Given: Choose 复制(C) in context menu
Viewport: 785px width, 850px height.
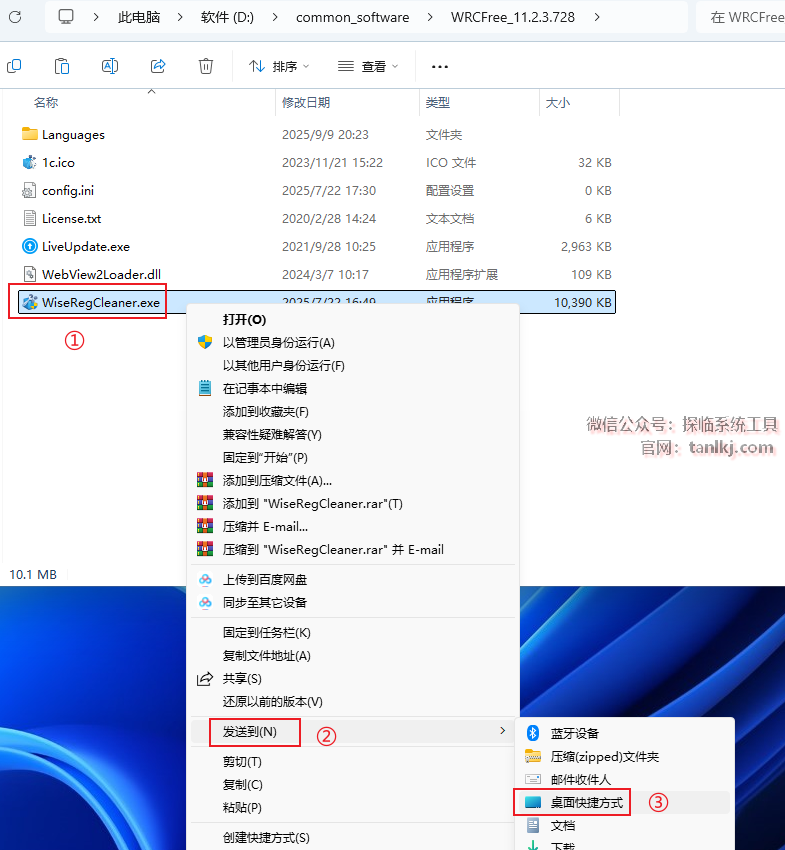Looking at the screenshot, I should click(353, 784).
